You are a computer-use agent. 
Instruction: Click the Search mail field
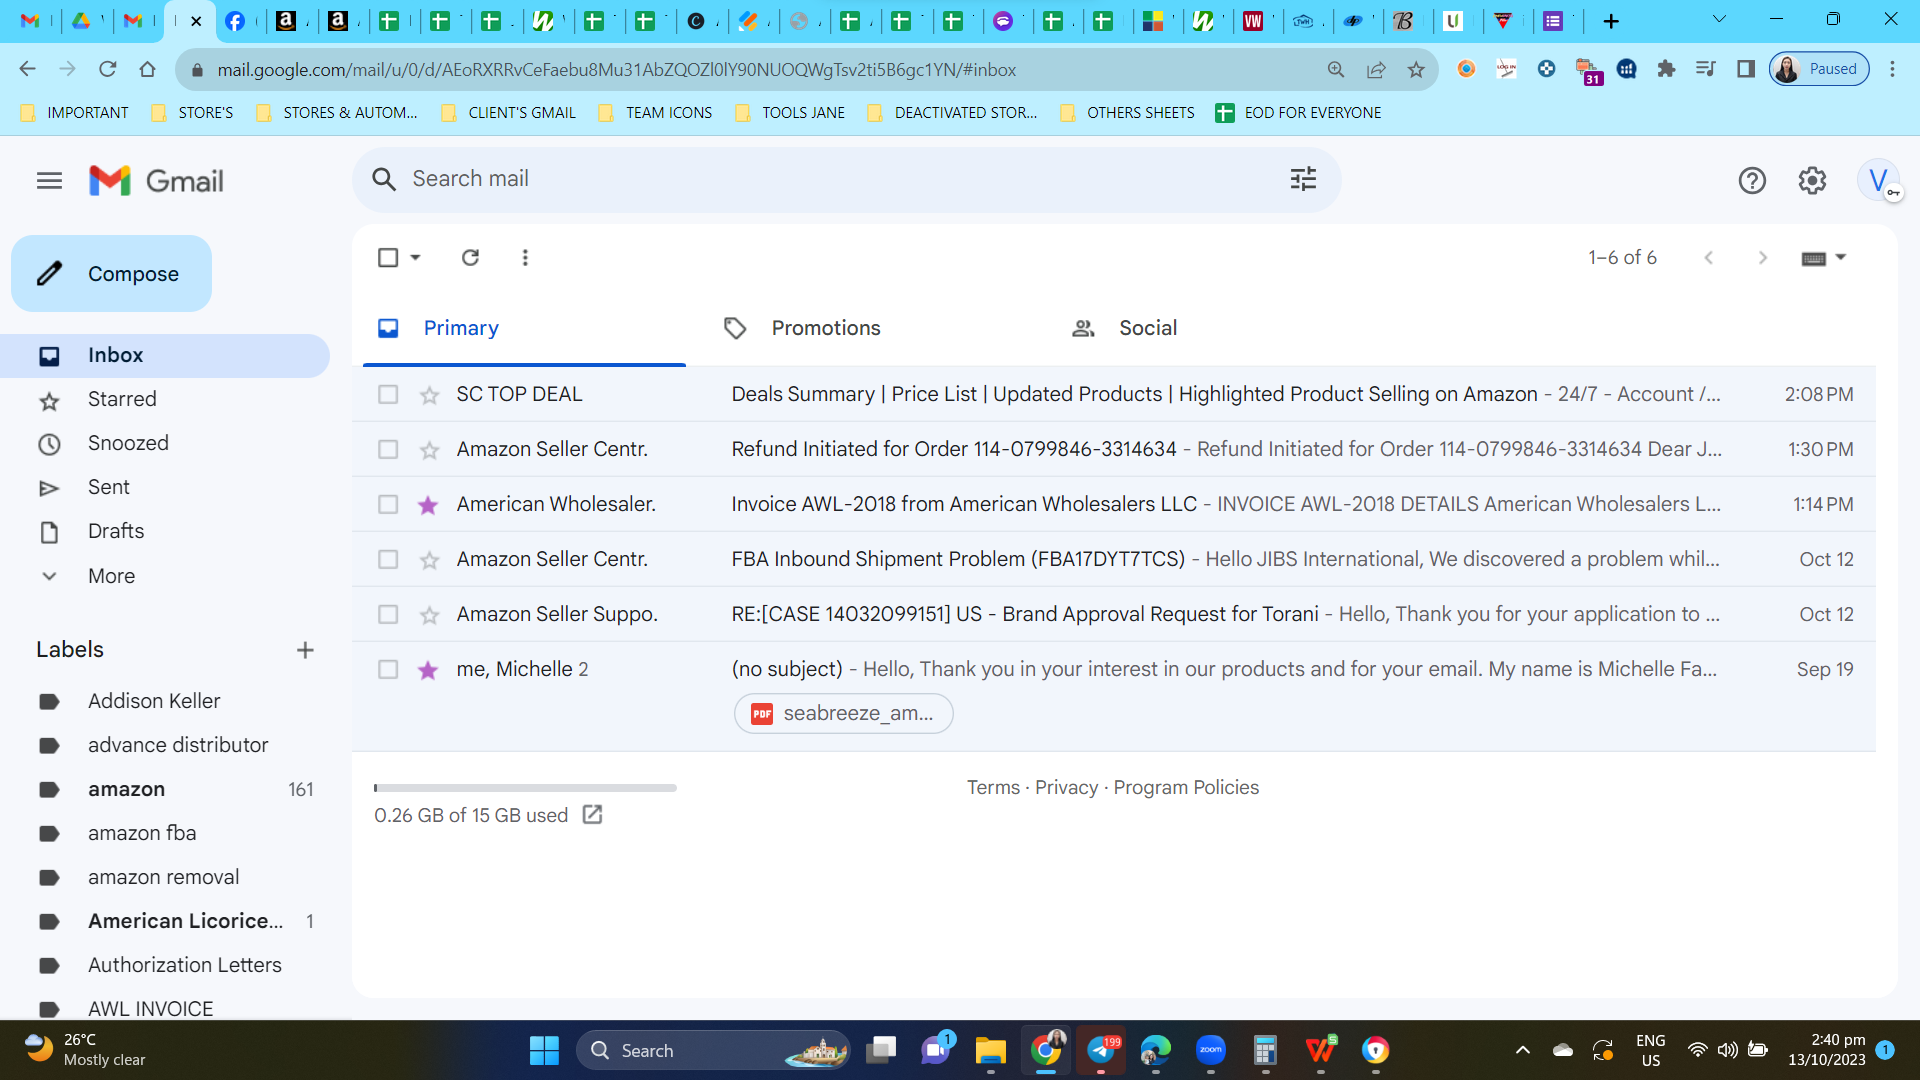pos(846,180)
